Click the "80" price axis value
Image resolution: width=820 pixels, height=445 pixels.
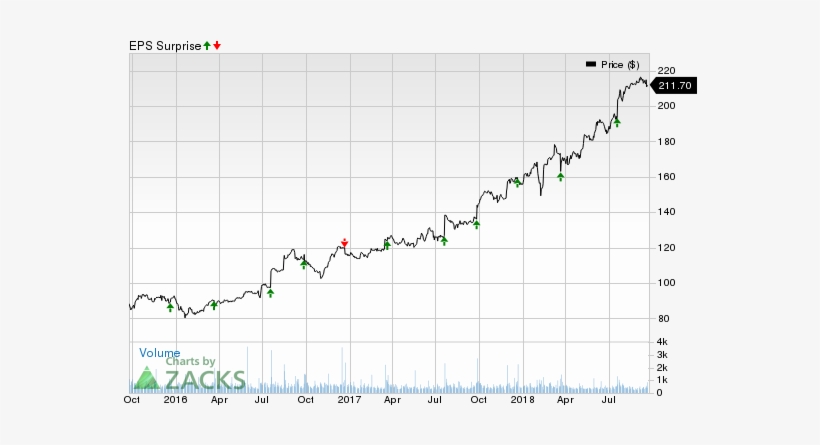[x=663, y=318]
